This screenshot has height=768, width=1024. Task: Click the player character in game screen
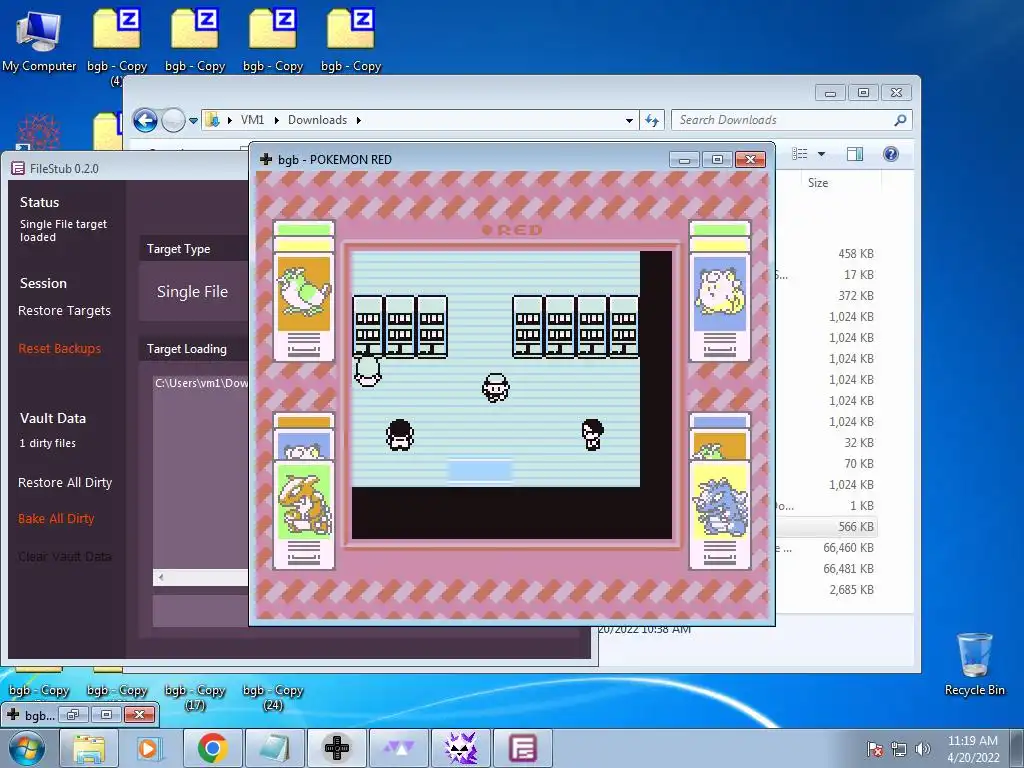click(496, 388)
